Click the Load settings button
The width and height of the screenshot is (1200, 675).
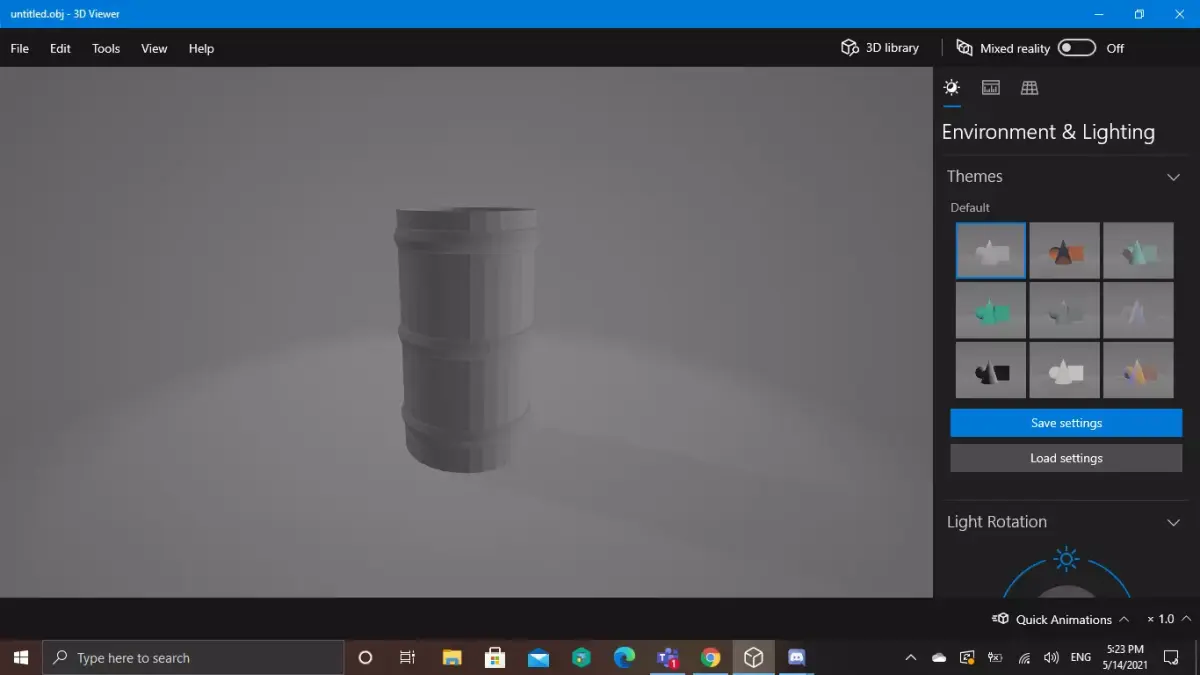[1066, 458]
